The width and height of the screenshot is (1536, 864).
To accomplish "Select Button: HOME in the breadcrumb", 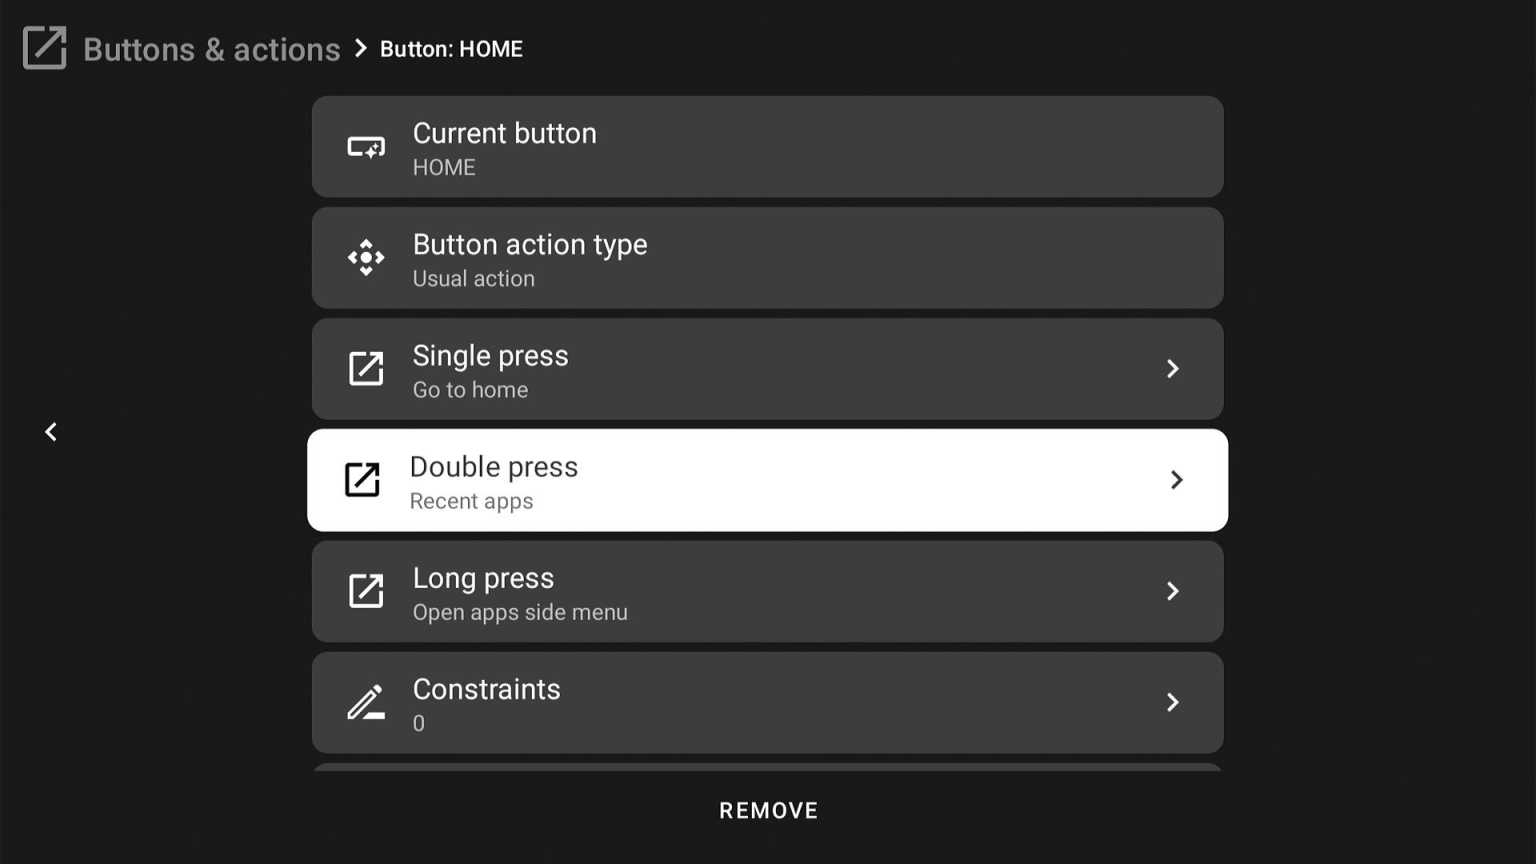I will pos(451,48).
